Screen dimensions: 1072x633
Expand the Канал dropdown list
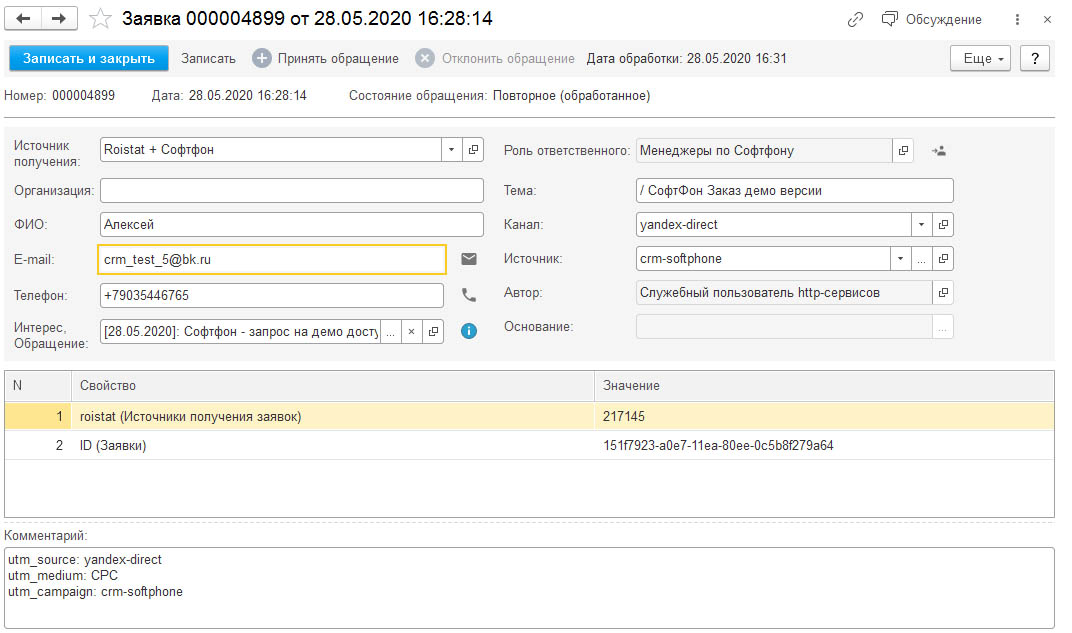coord(921,224)
